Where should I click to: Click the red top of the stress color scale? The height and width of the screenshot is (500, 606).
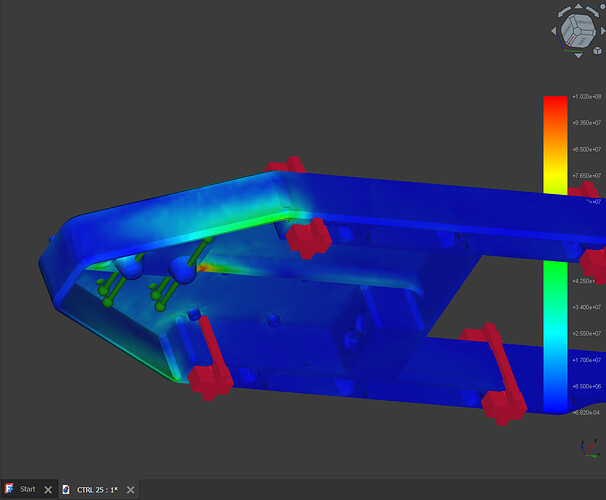[x=555, y=104]
